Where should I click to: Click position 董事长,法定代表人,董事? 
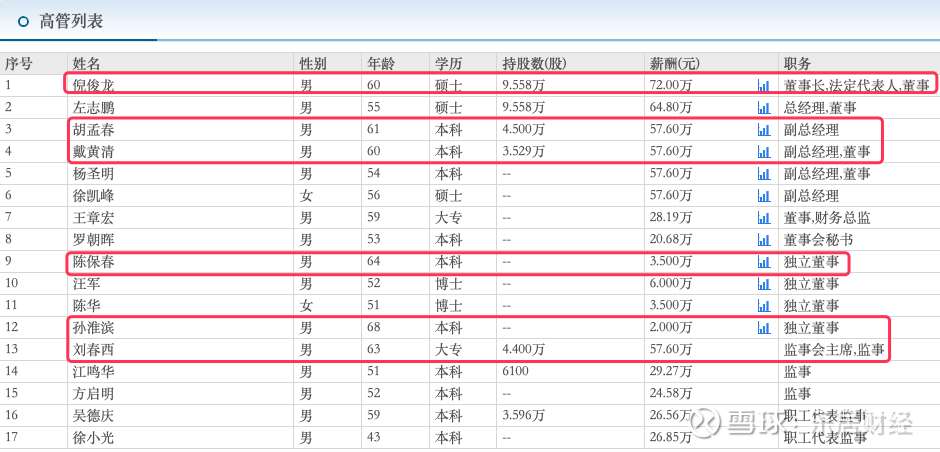click(857, 86)
